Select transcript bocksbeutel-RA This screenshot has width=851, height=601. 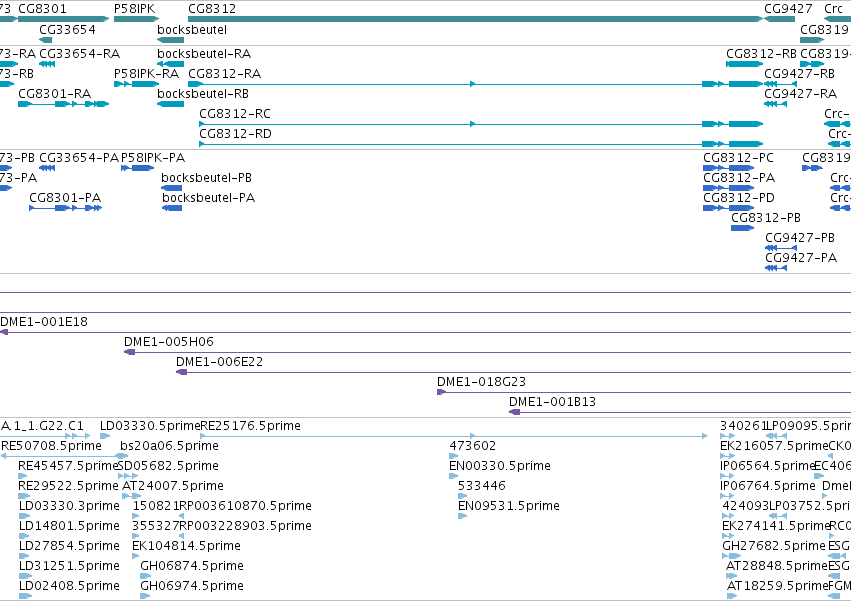170,64
